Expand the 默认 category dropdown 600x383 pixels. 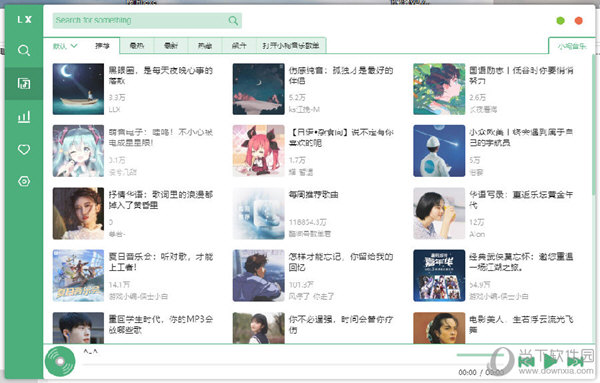click(x=65, y=46)
